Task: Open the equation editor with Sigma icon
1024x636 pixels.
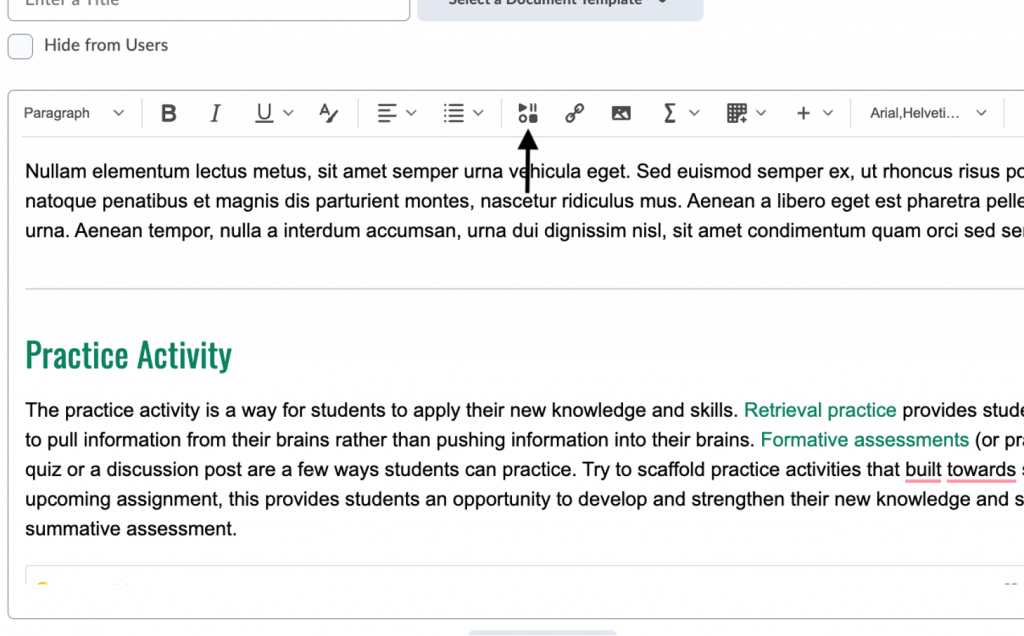Action: point(673,112)
